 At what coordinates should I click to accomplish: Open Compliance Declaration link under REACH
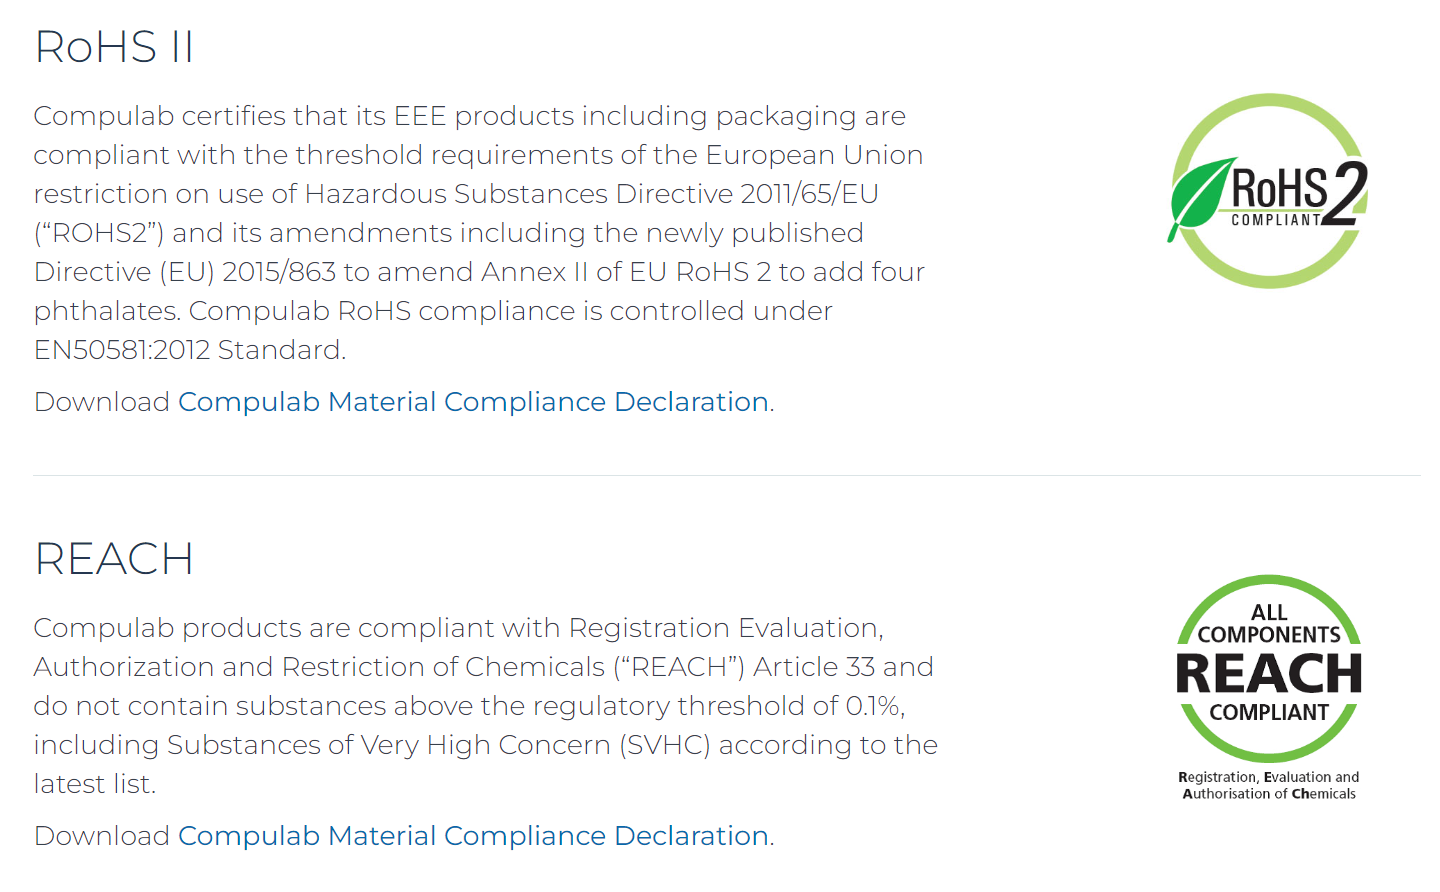pos(473,836)
